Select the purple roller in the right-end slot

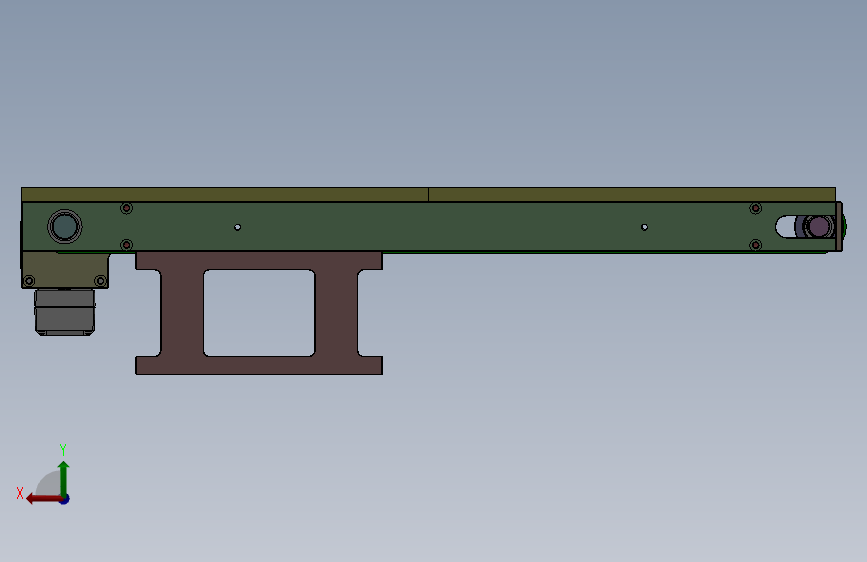(818, 226)
